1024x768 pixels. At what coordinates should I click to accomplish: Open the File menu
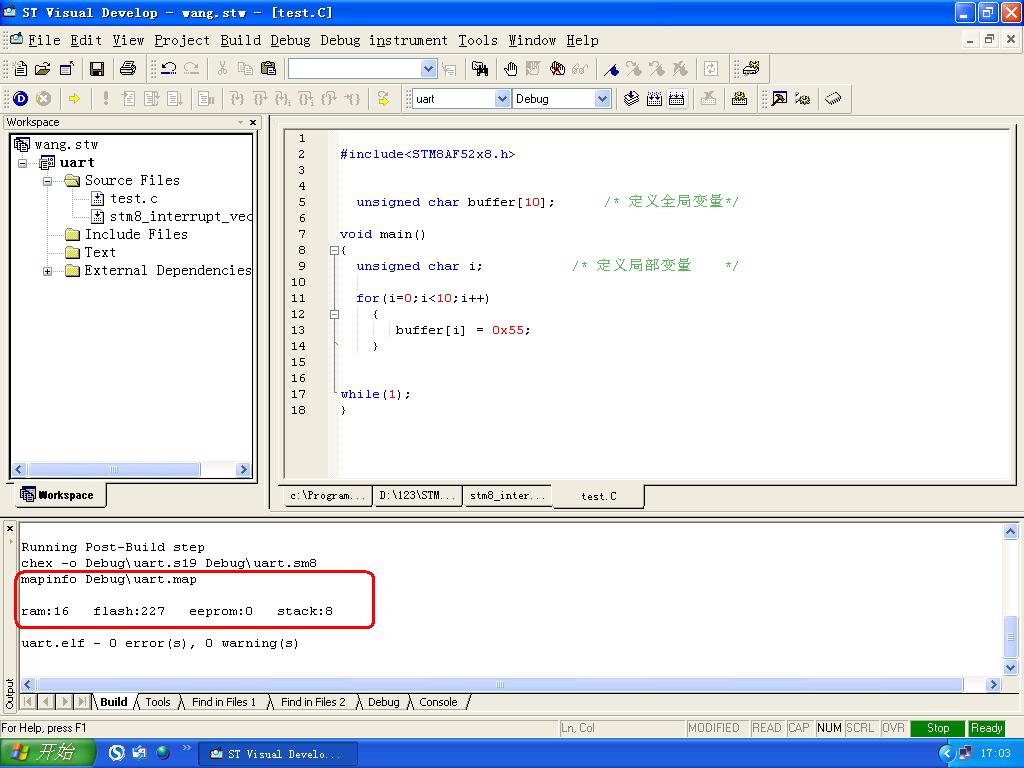pyautogui.click(x=44, y=40)
